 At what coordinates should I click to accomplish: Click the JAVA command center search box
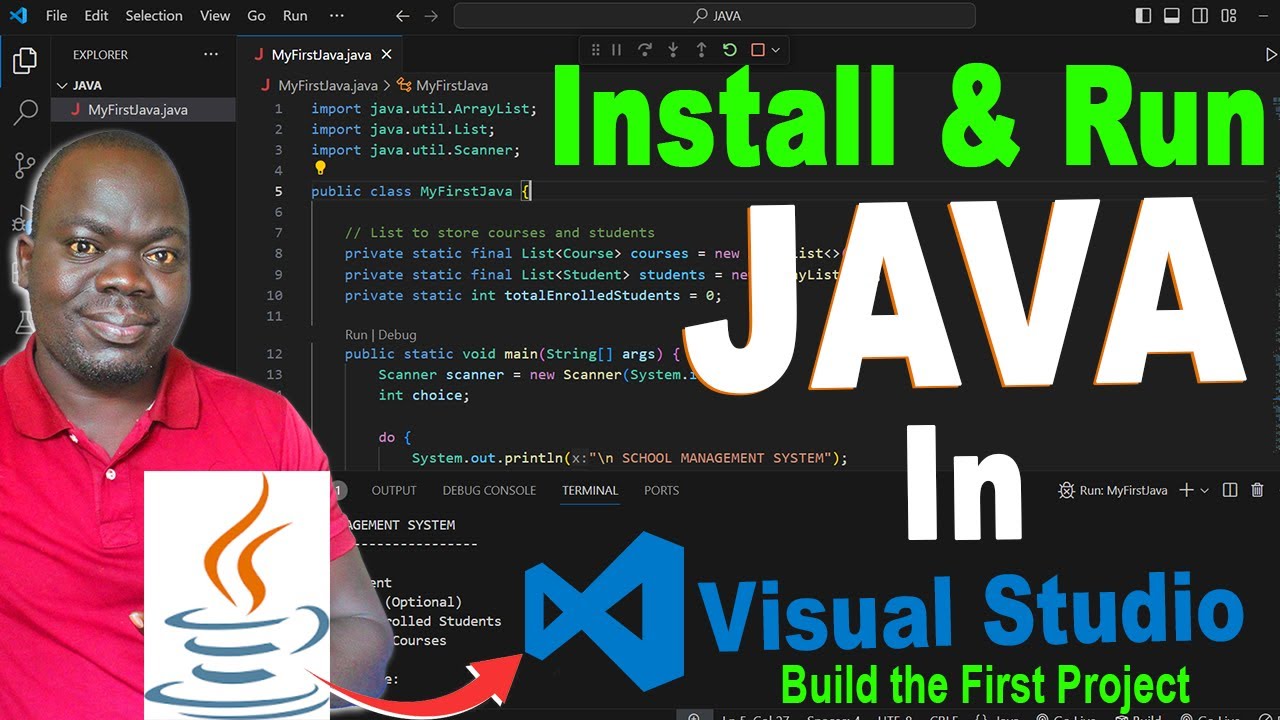tap(714, 16)
